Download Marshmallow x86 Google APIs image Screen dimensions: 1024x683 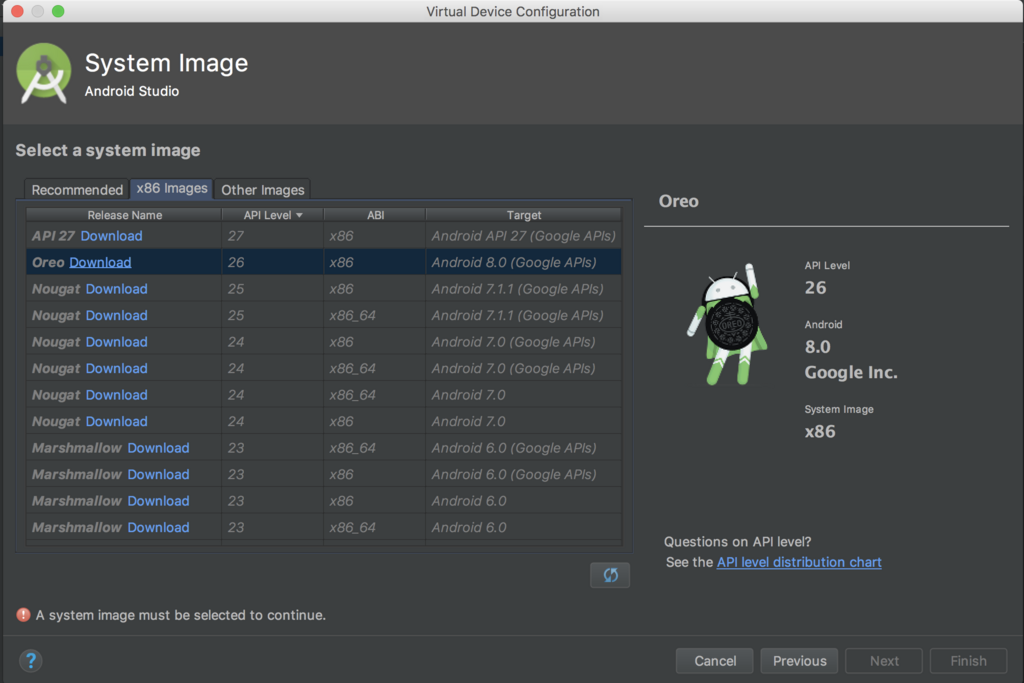[158, 475]
